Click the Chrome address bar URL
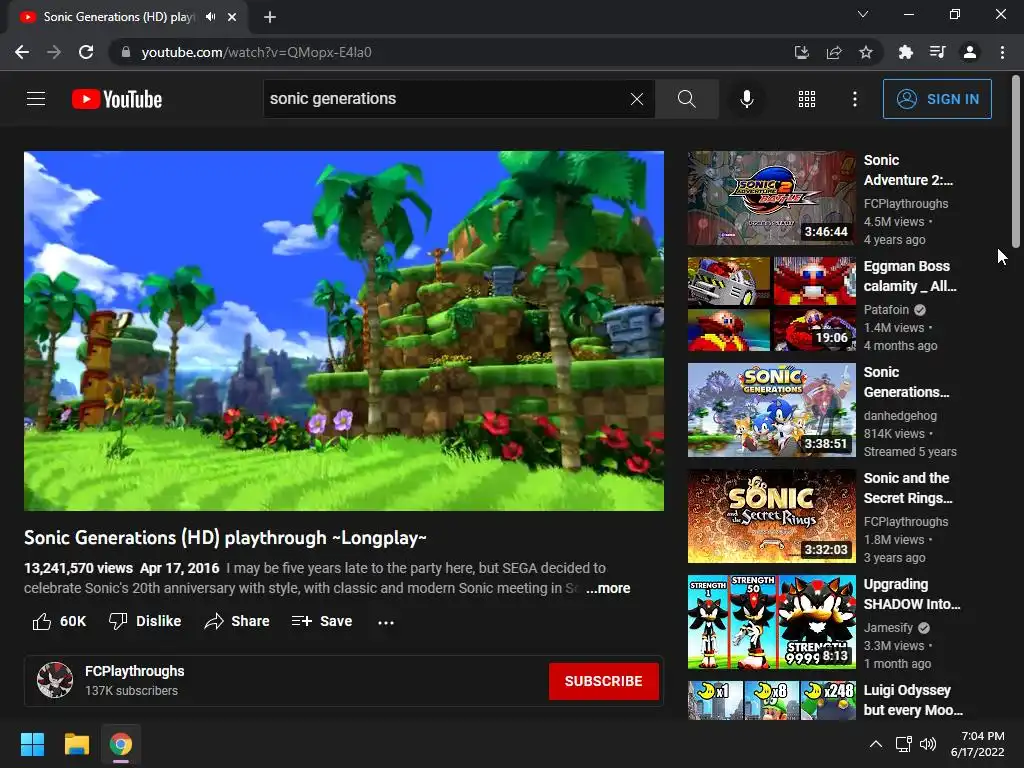Image resolution: width=1024 pixels, height=768 pixels. coord(256,52)
